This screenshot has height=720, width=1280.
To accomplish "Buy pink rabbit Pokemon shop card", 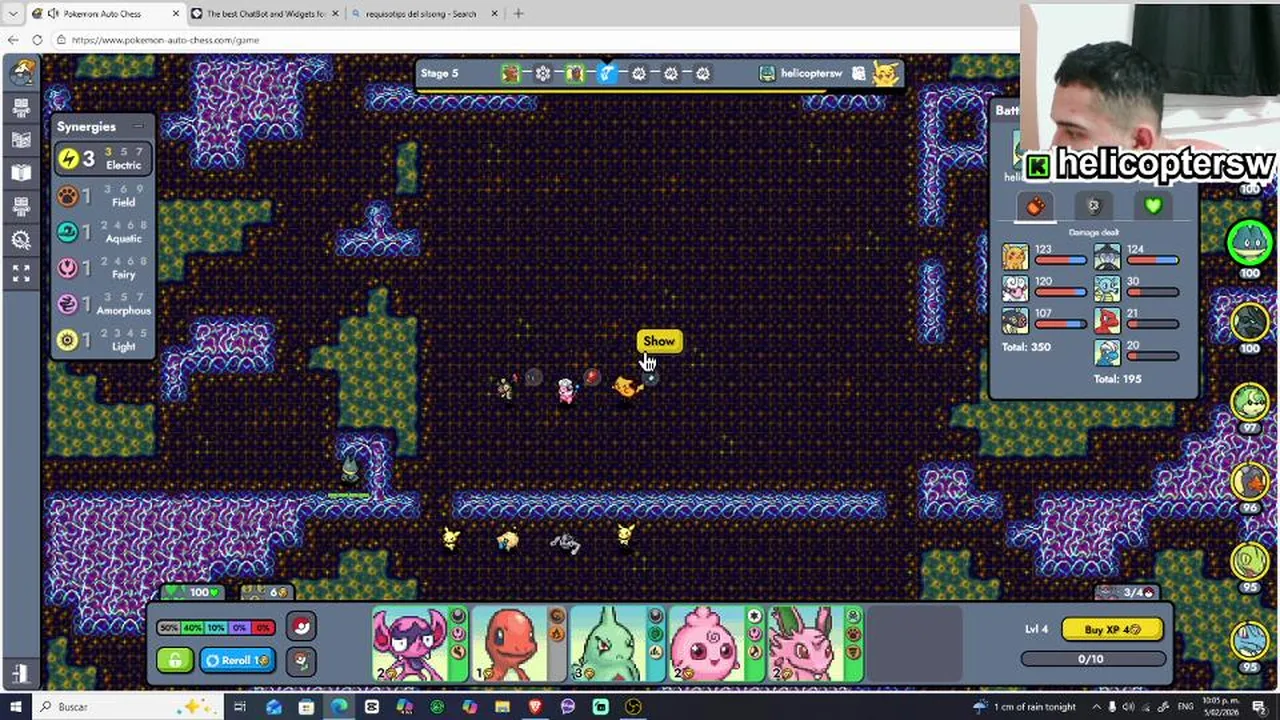I will 815,644.
